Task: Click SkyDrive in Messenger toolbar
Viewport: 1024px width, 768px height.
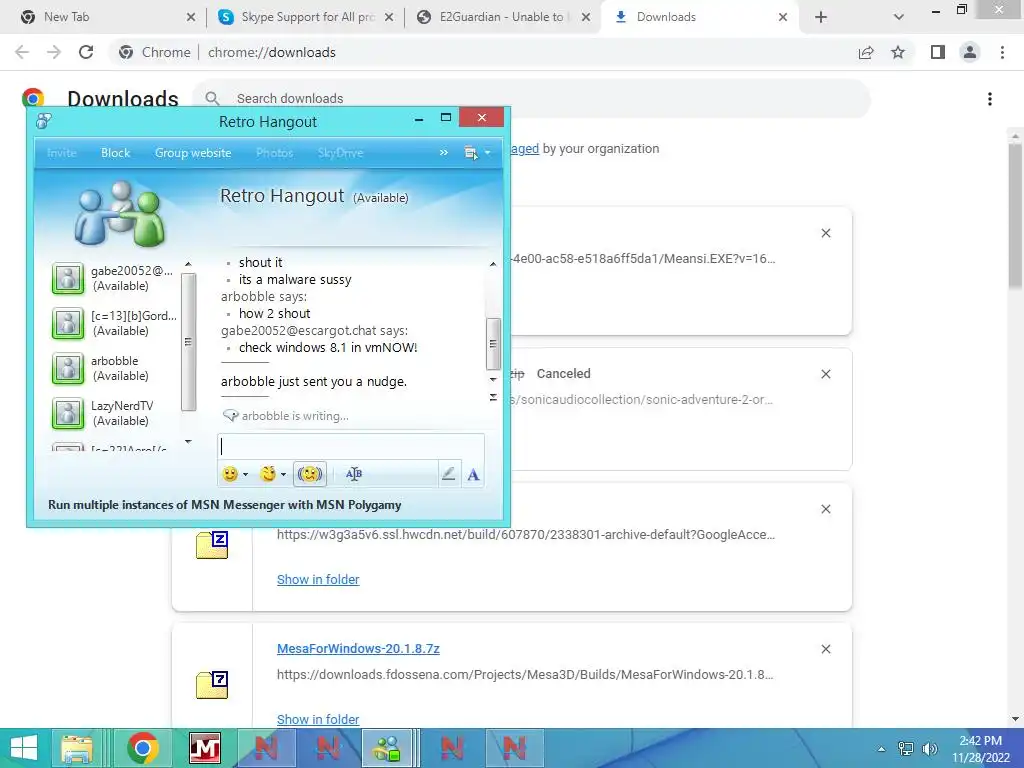Action: (340, 153)
